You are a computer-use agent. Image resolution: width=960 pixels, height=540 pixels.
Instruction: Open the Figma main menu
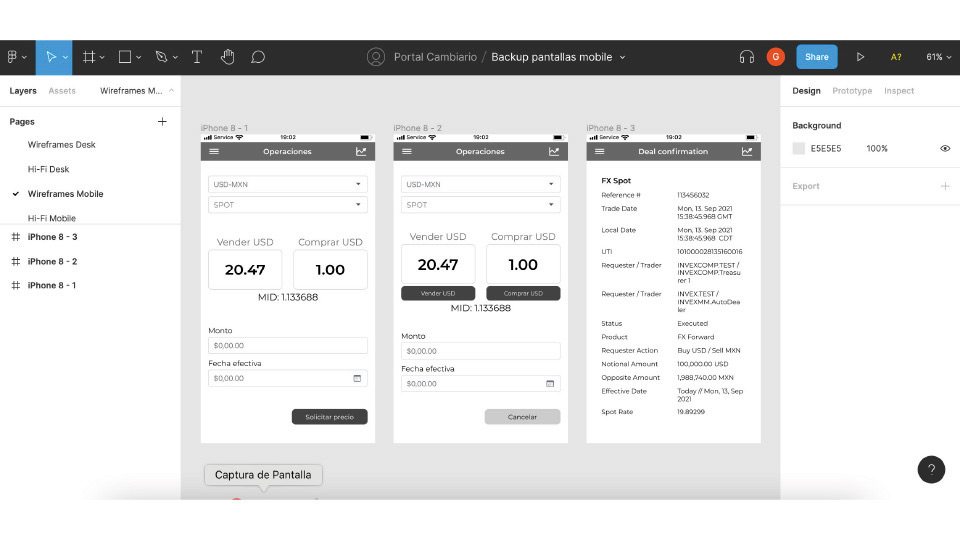coord(16,57)
